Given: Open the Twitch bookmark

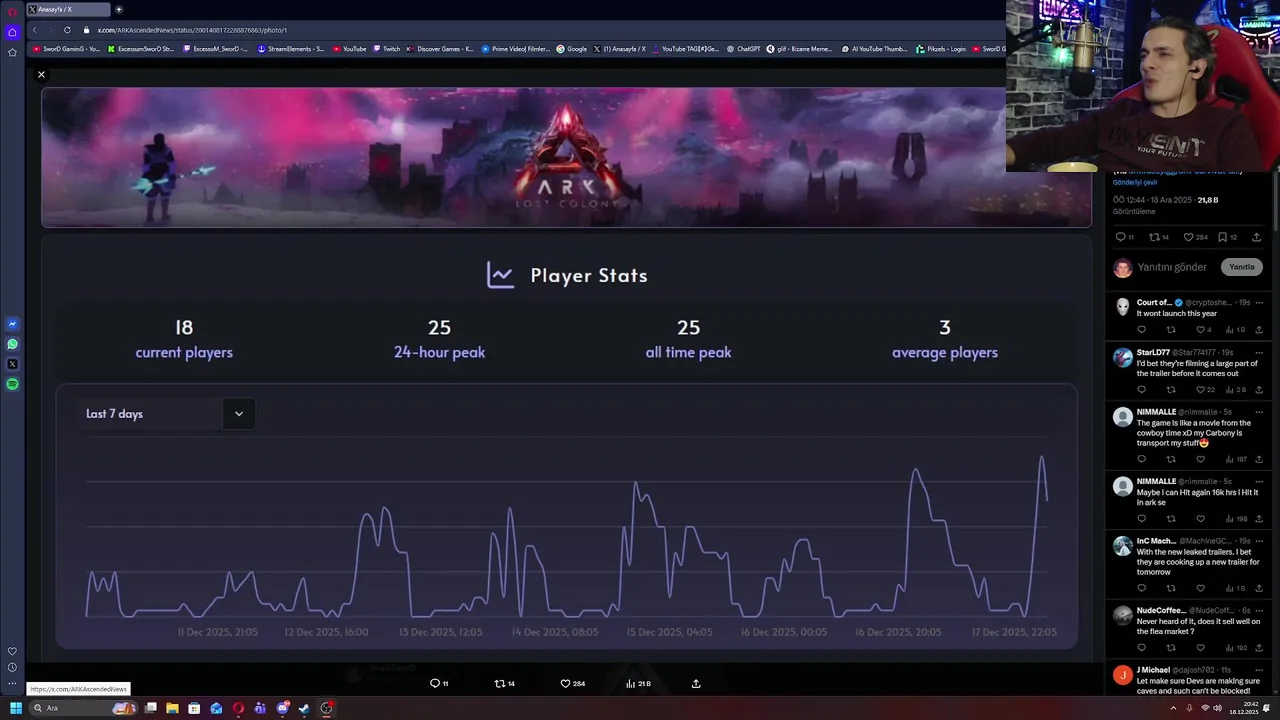Looking at the screenshot, I should [387, 48].
